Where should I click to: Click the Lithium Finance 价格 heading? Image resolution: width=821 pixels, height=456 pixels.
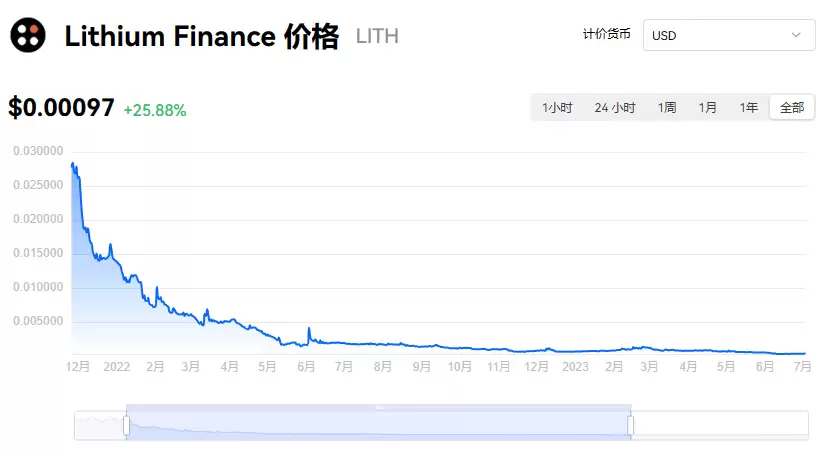pyautogui.click(x=201, y=37)
